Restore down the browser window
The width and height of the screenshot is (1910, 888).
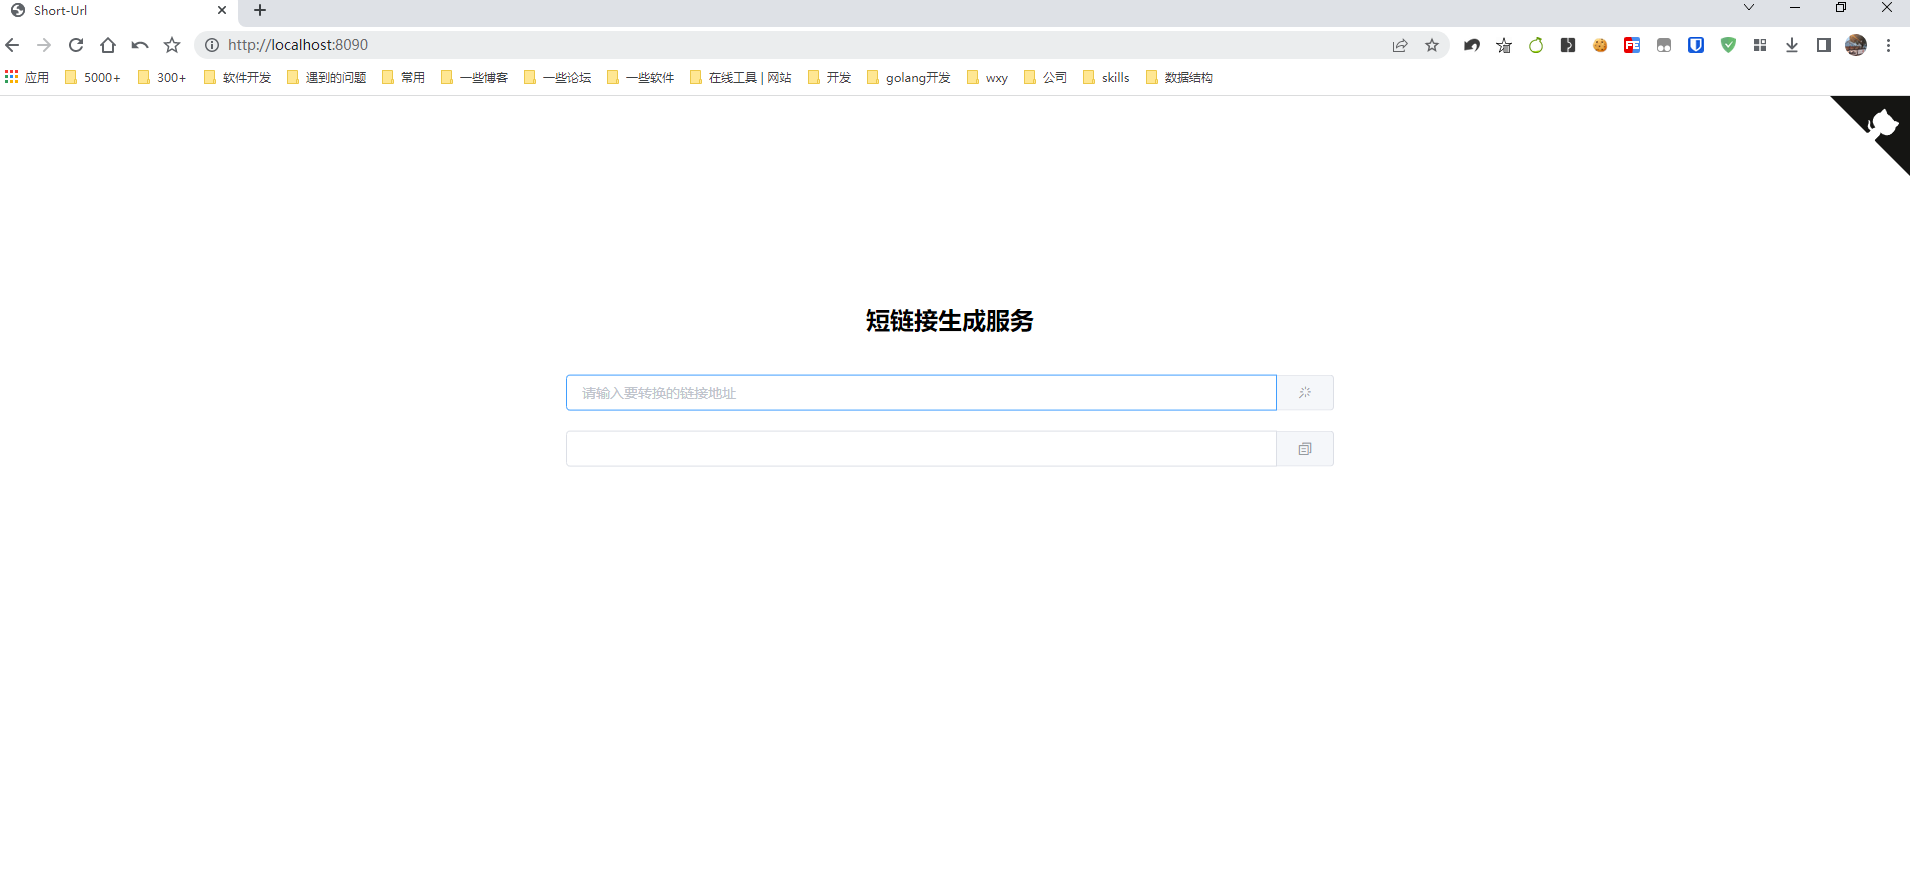(1841, 8)
